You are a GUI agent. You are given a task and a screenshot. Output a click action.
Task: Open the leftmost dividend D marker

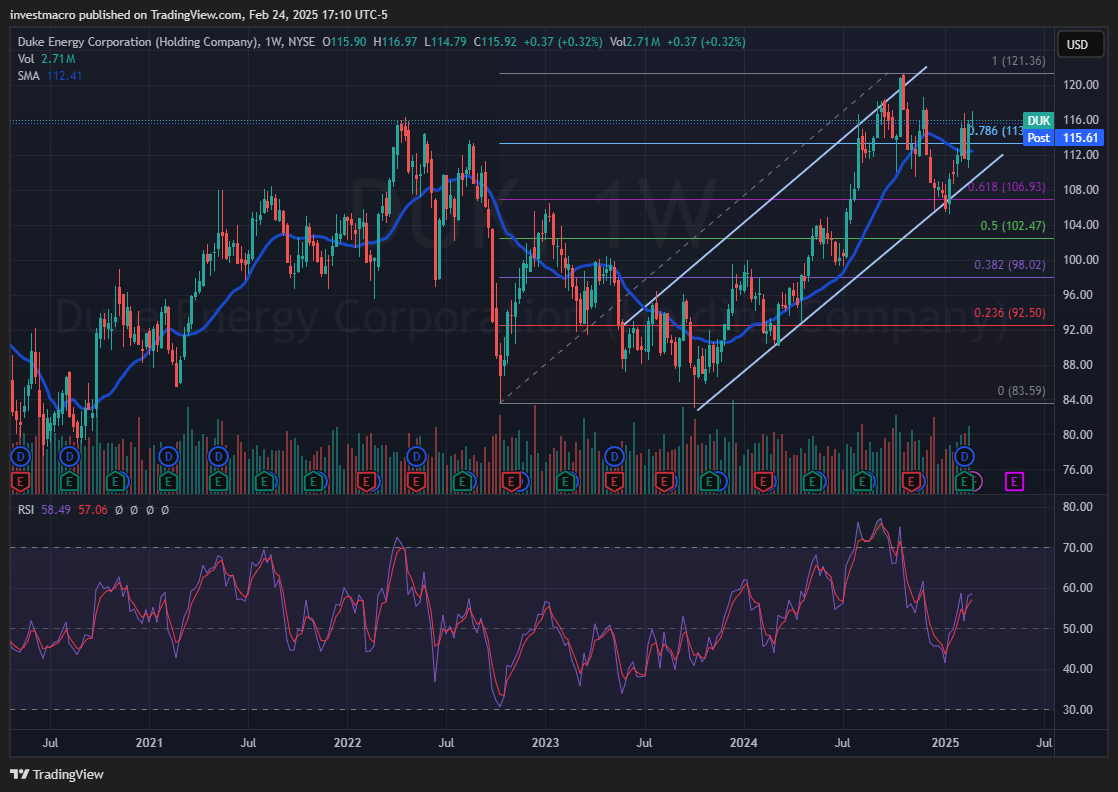pyautogui.click(x=20, y=456)
